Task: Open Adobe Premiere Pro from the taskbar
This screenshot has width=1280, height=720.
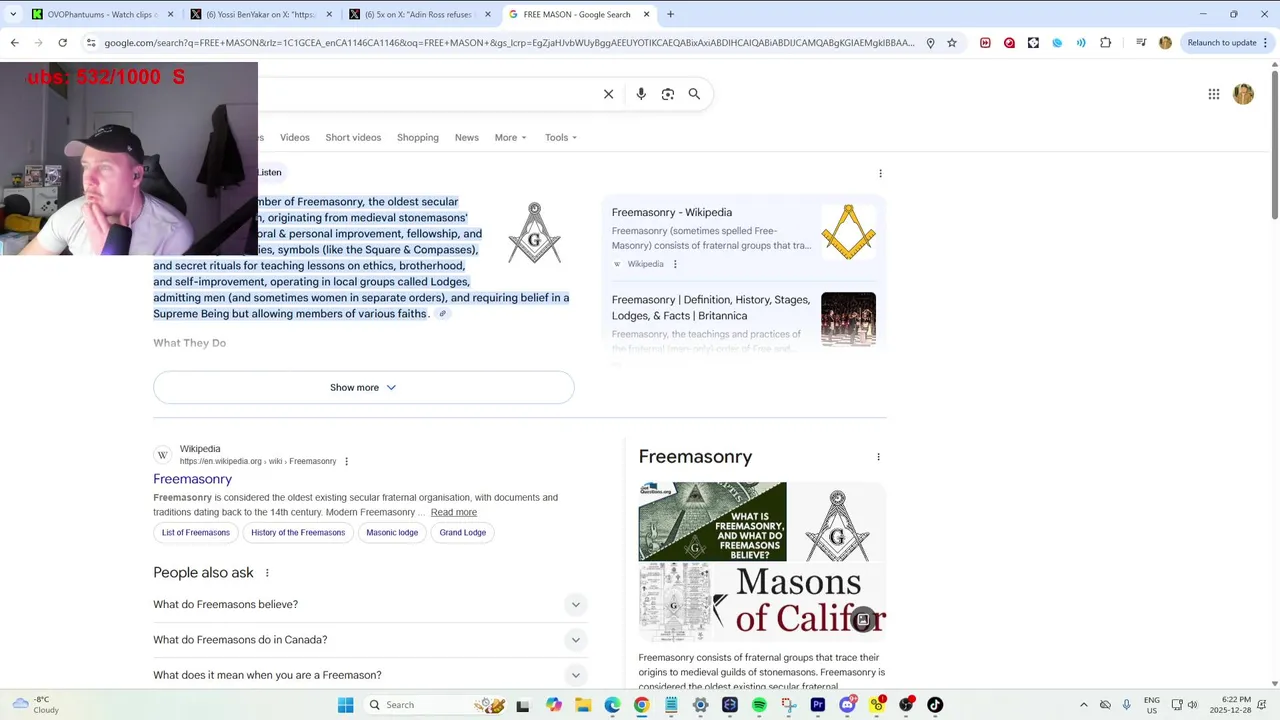Action: click(x=818, y=705)
